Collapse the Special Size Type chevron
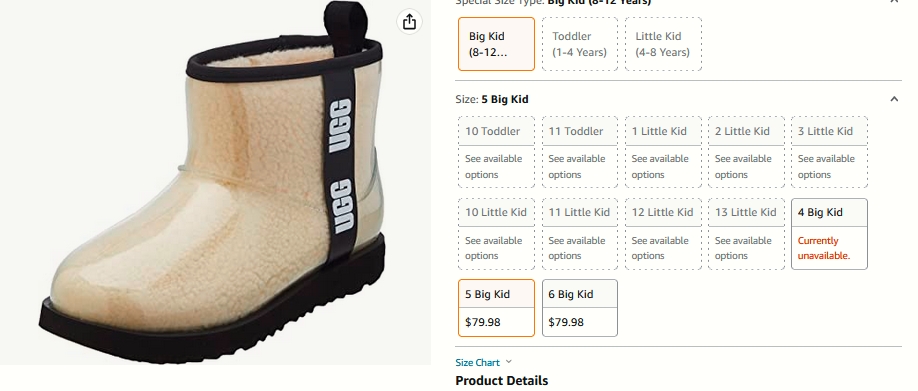918x391 pixels. click(x=894, y=2)
